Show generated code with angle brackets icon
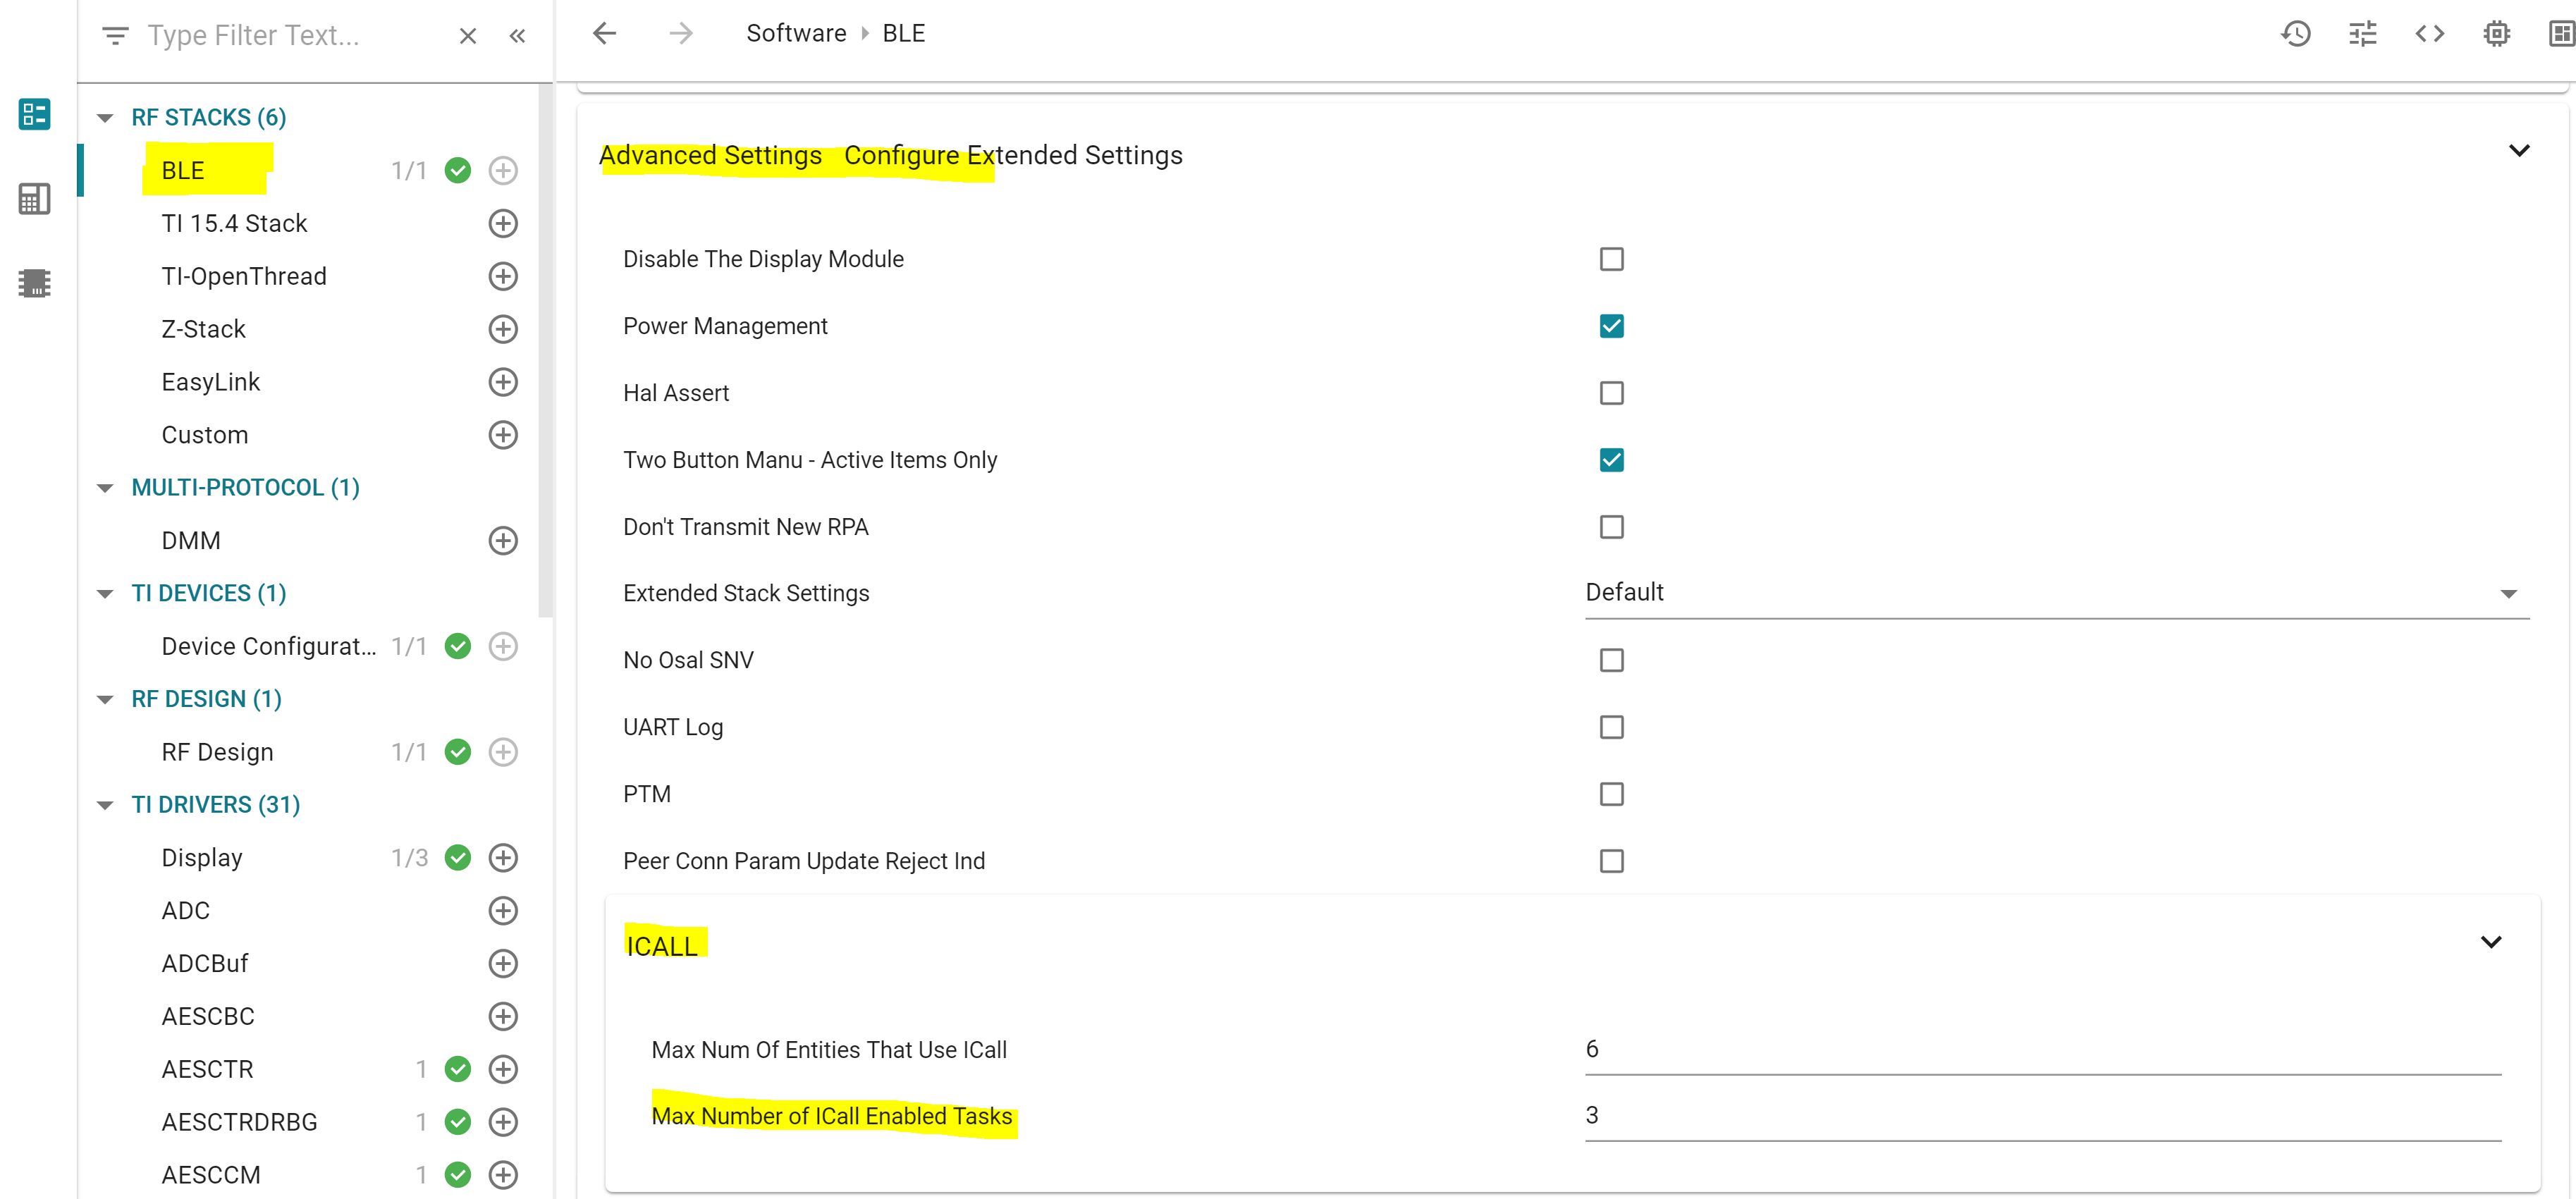This screenshot has height=1199, width=2576. (x=2429, y=34)
